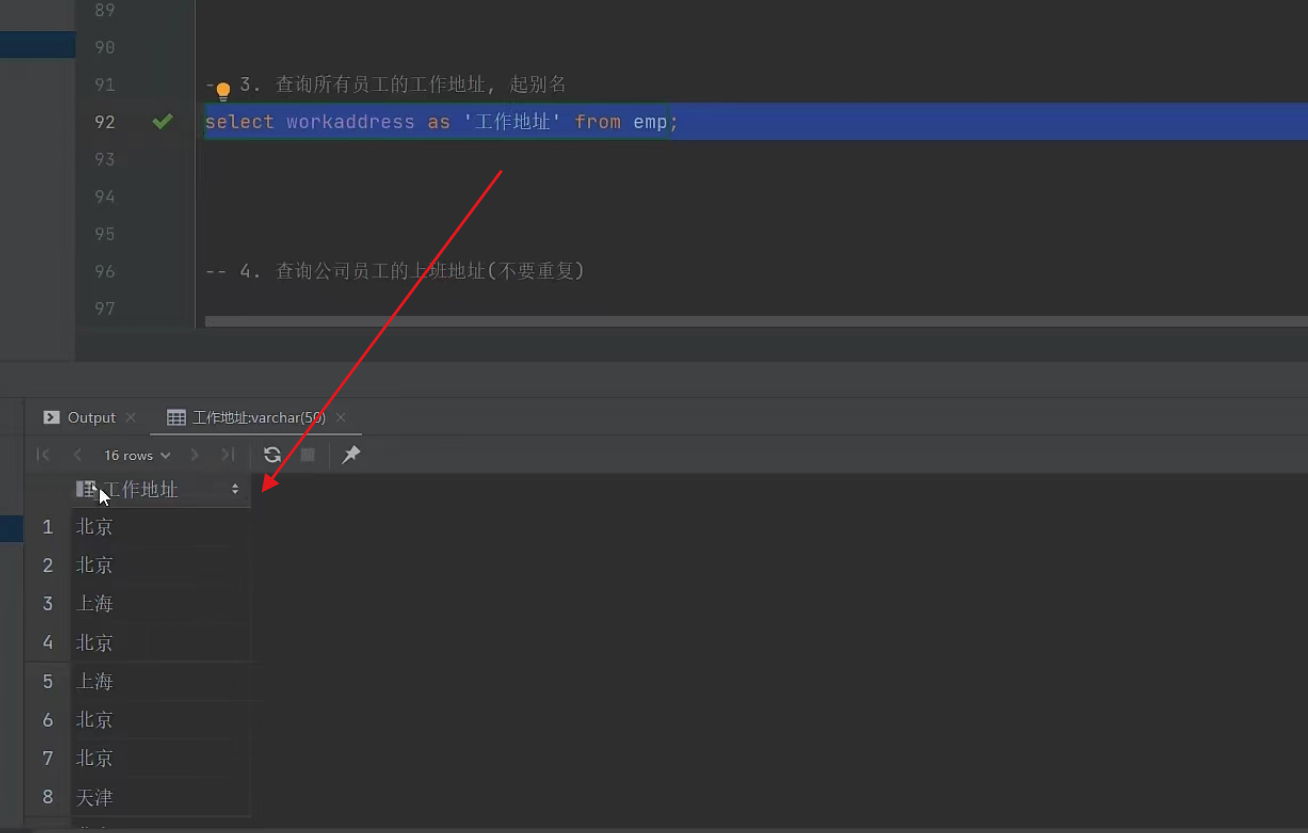
Task: Sort by 工作地址 column arrows
Action: point(235,489)
